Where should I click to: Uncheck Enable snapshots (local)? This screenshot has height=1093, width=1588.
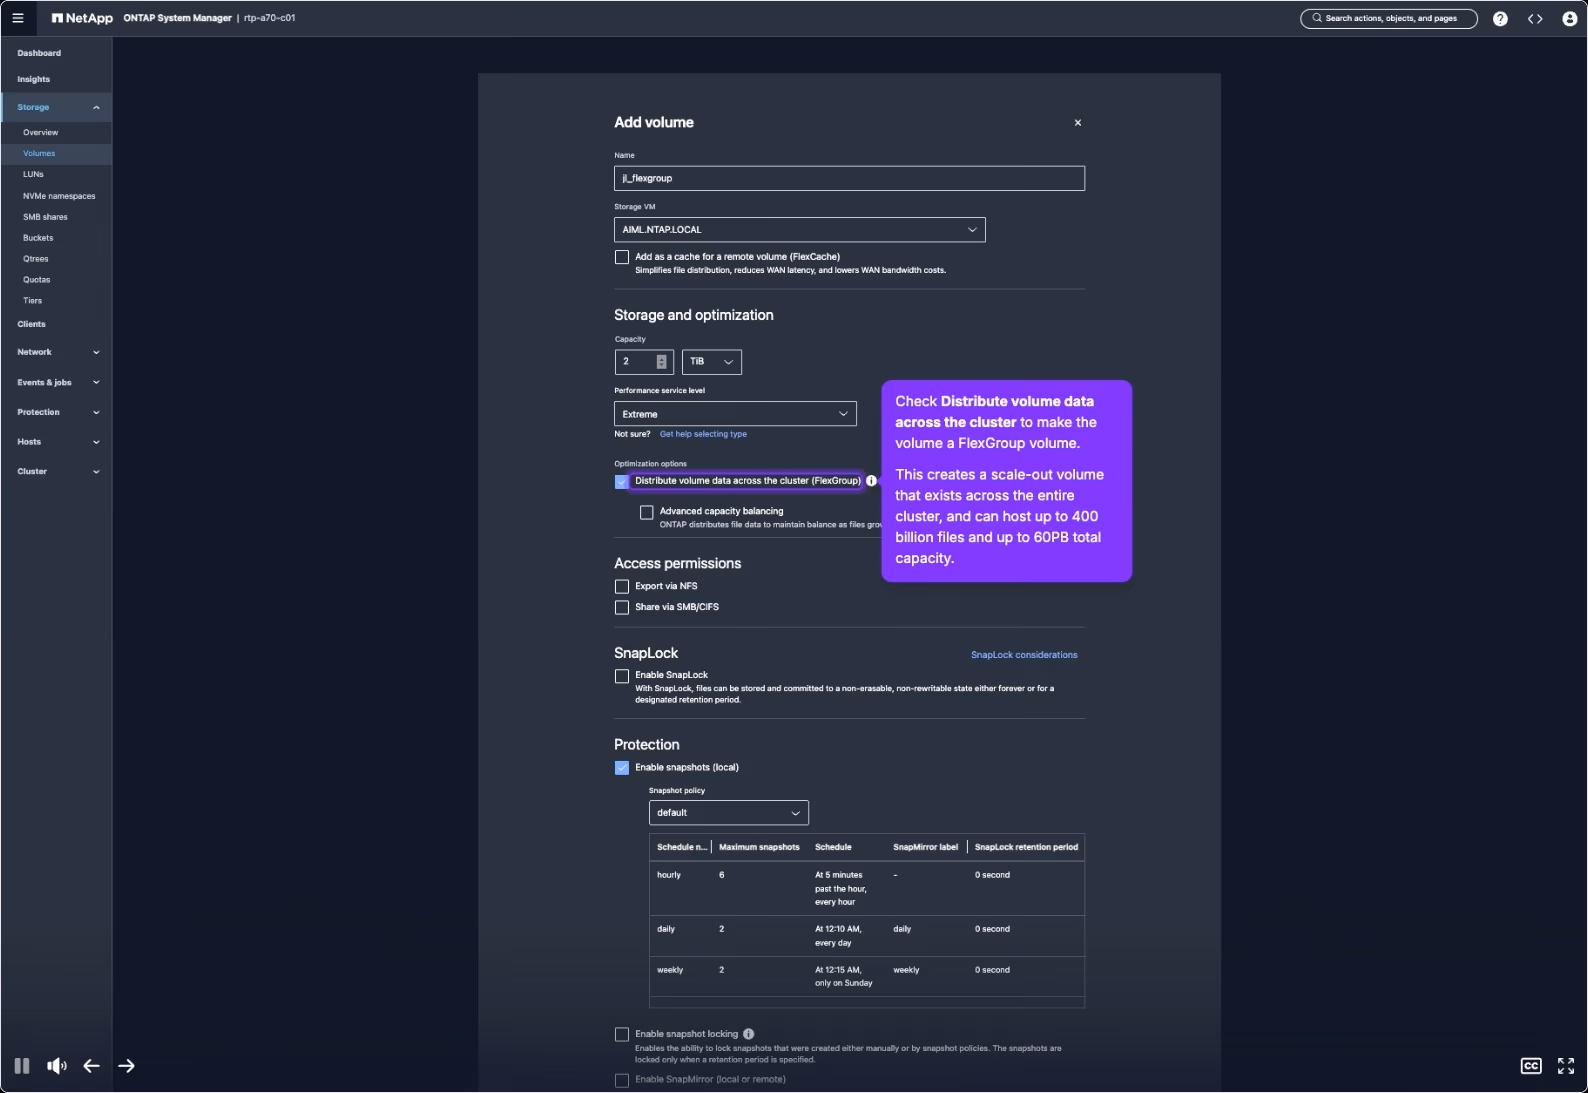(x=622, y=768)
